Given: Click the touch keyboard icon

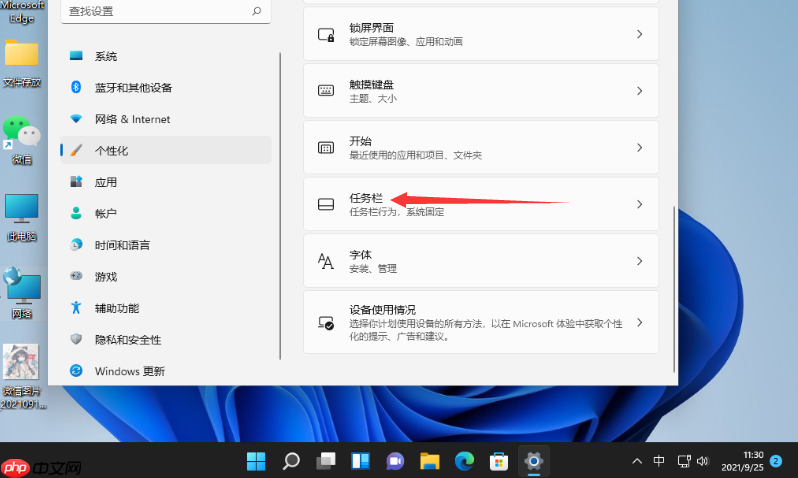Looking at the screenshot, I should click(x=326, y=91).
